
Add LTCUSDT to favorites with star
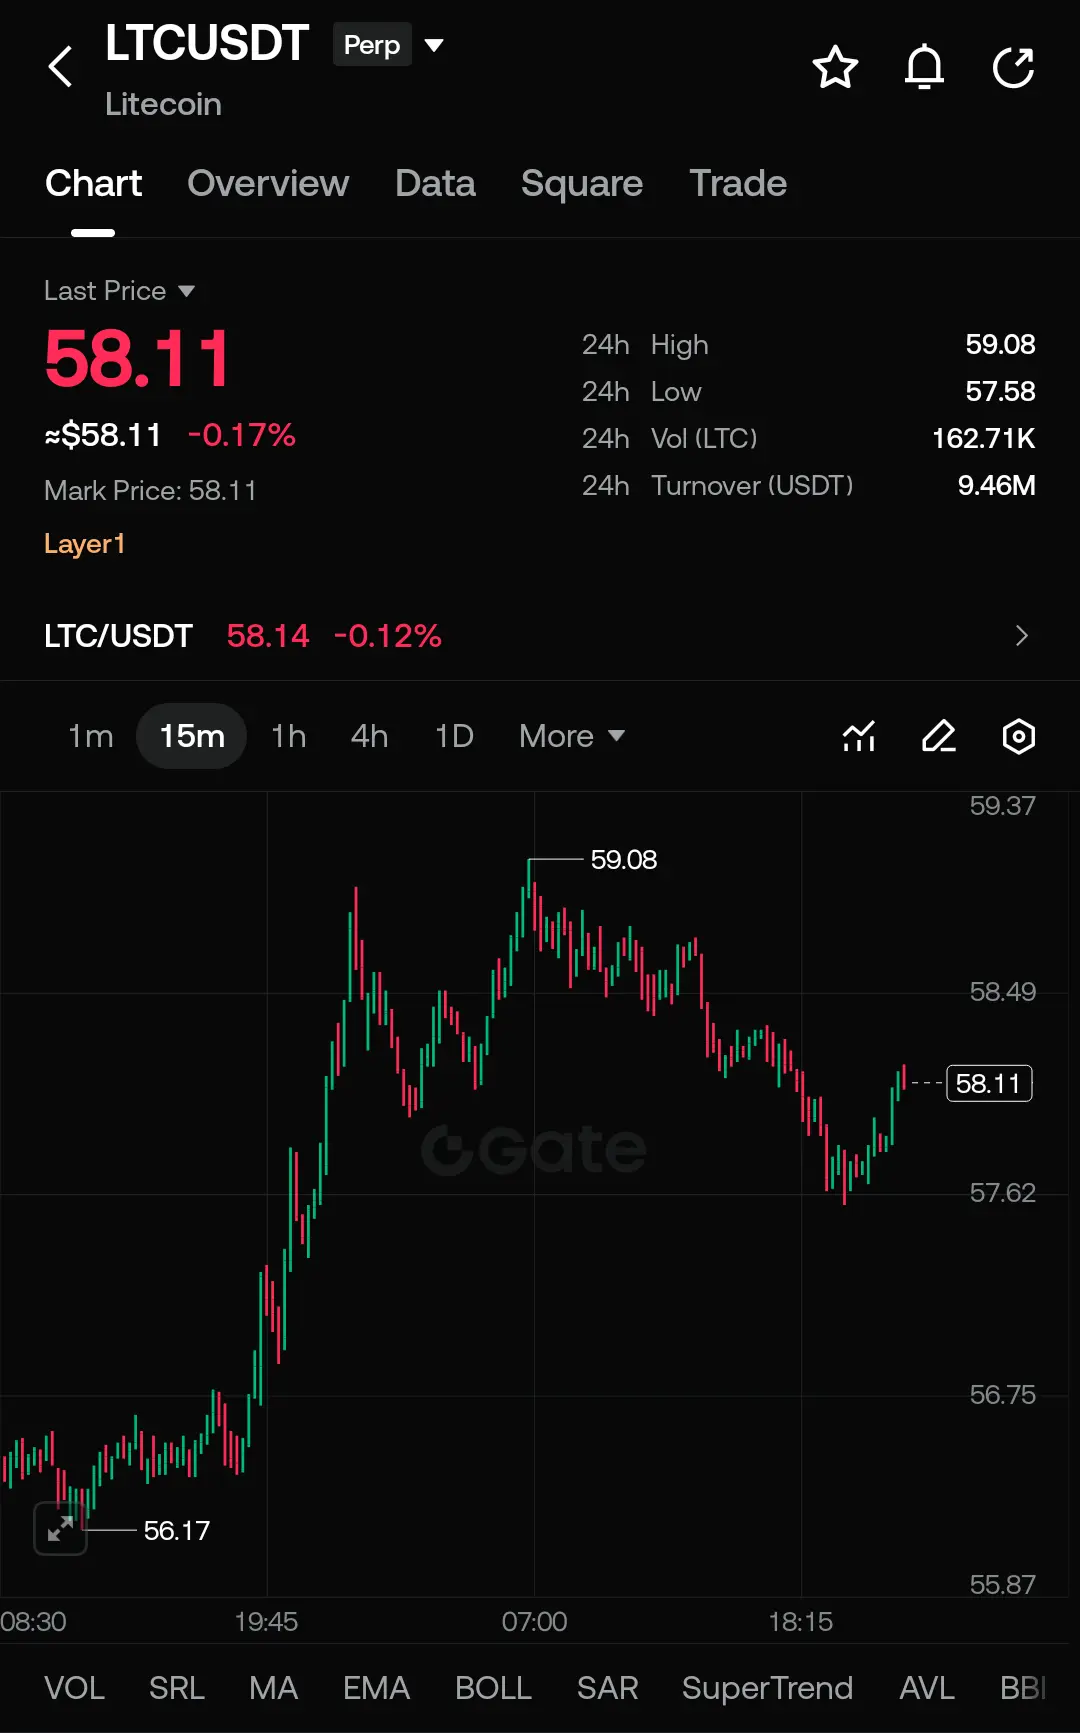click(x=835, y=67)
